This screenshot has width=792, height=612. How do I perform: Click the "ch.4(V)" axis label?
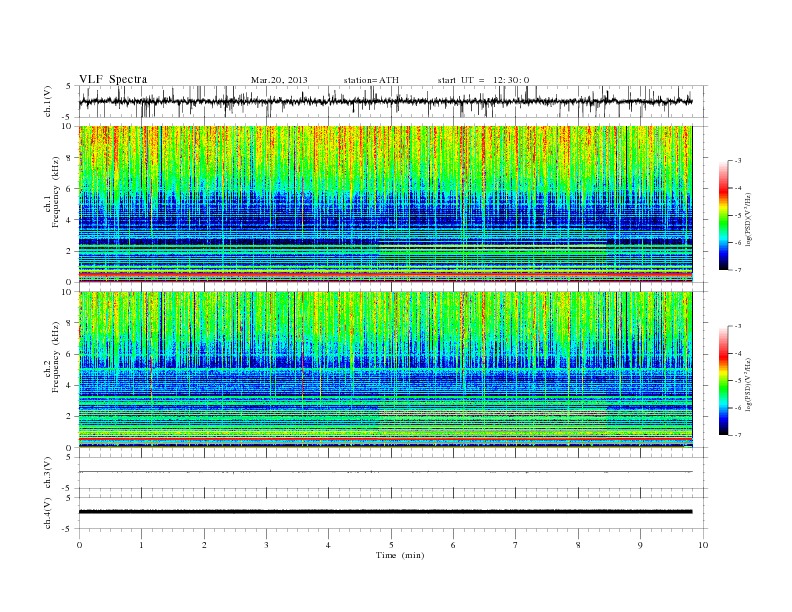pos(48,513)
